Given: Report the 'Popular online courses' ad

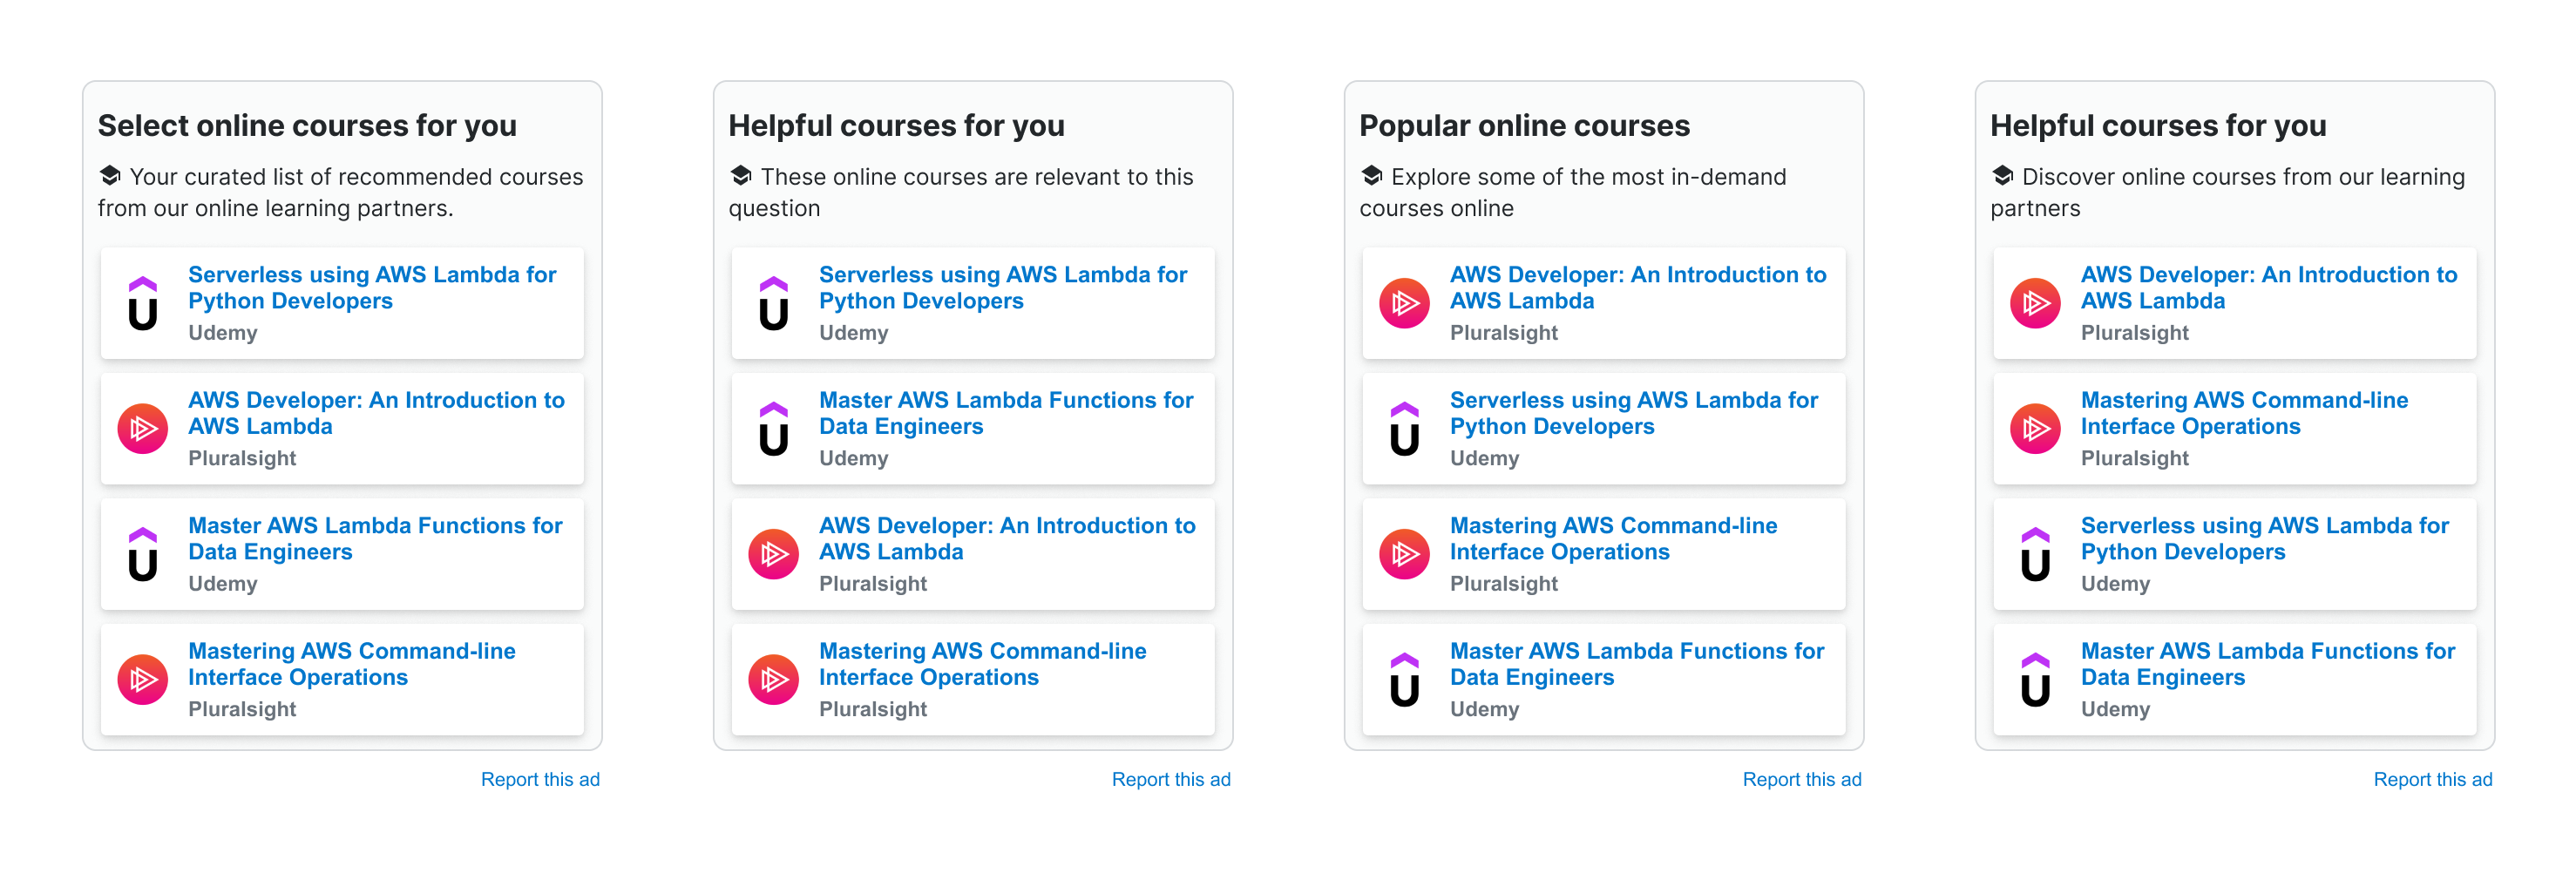Looking at the screenshot, I should coord(1801,779).
